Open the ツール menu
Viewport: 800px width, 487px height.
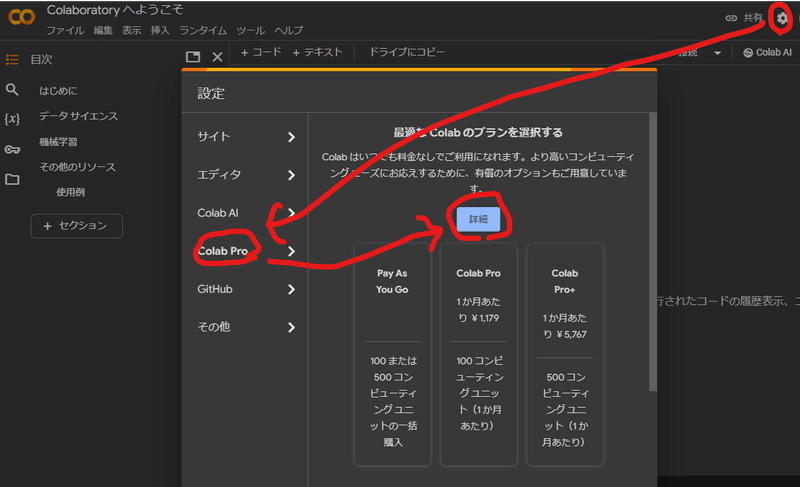251,31
